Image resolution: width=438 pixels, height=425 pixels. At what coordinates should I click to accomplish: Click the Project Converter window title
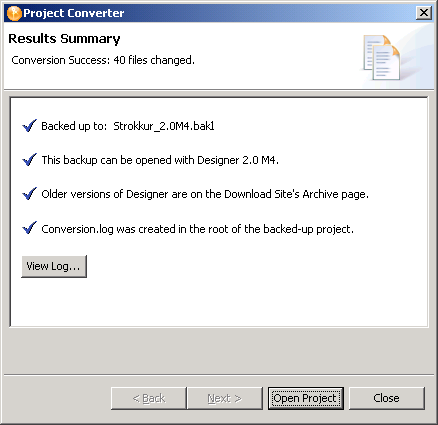tap(74, 13)
